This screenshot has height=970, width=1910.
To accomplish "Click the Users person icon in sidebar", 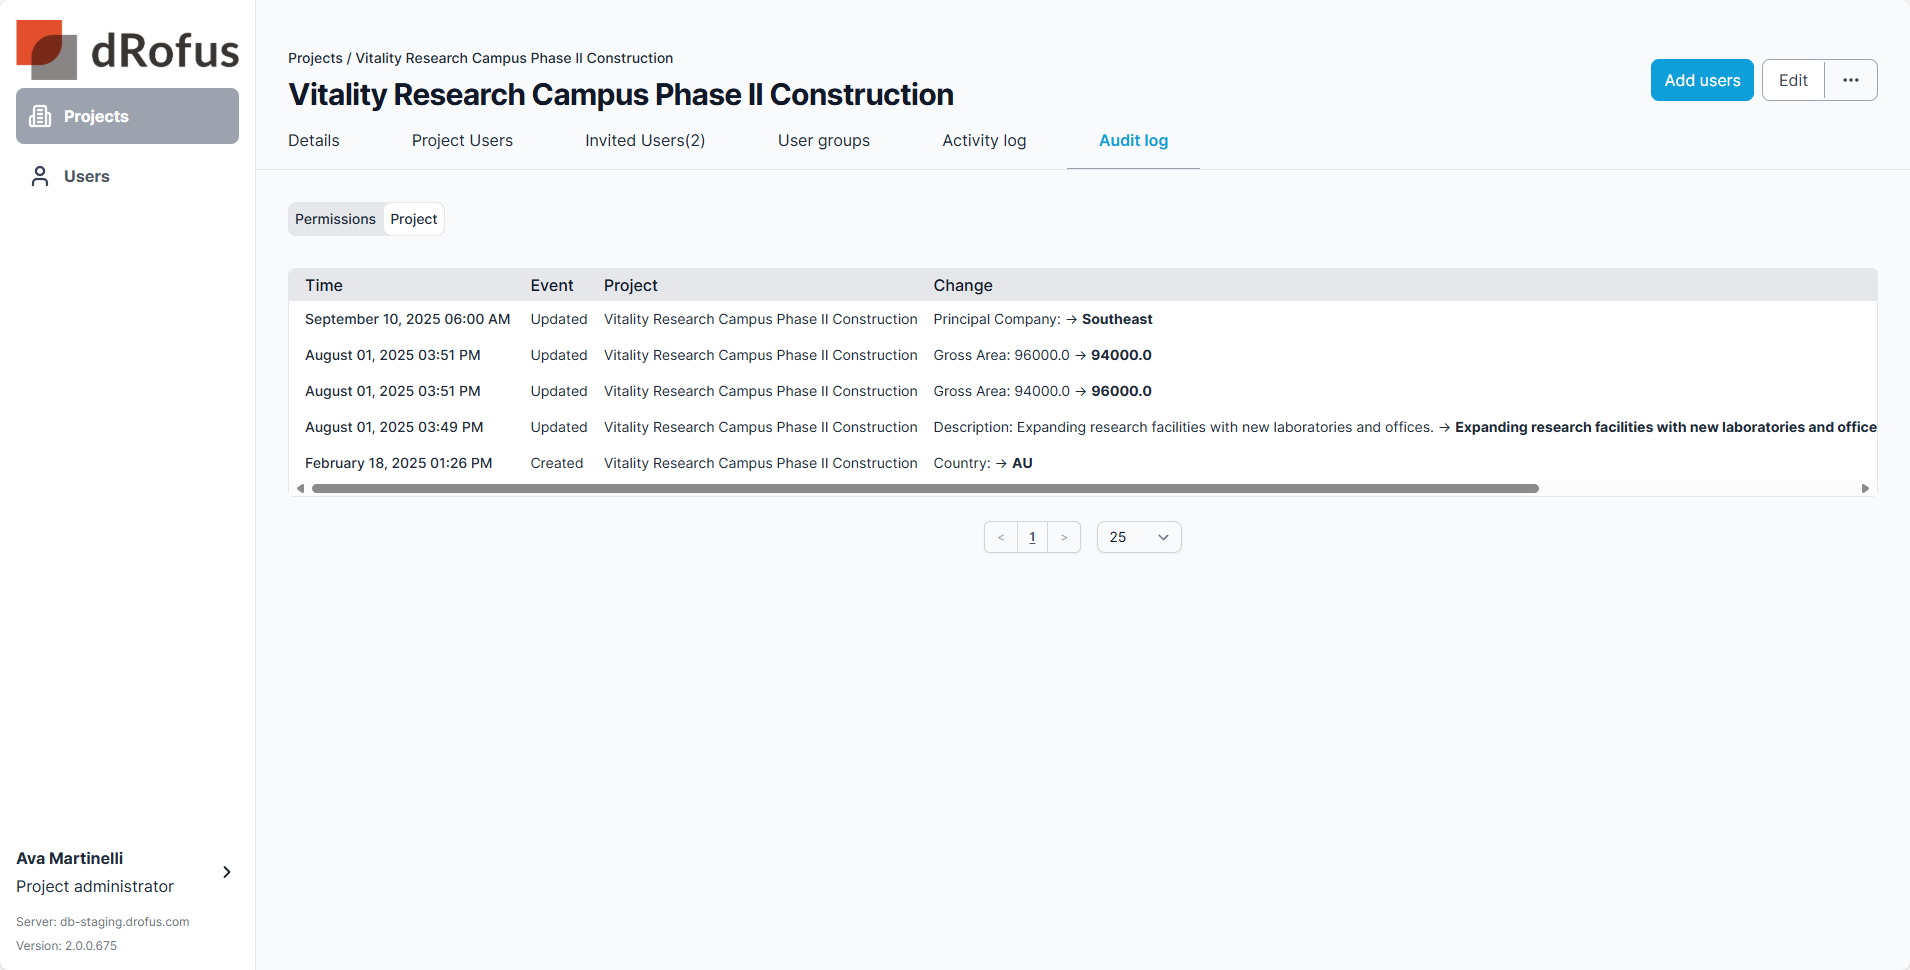I will (40, 176).
